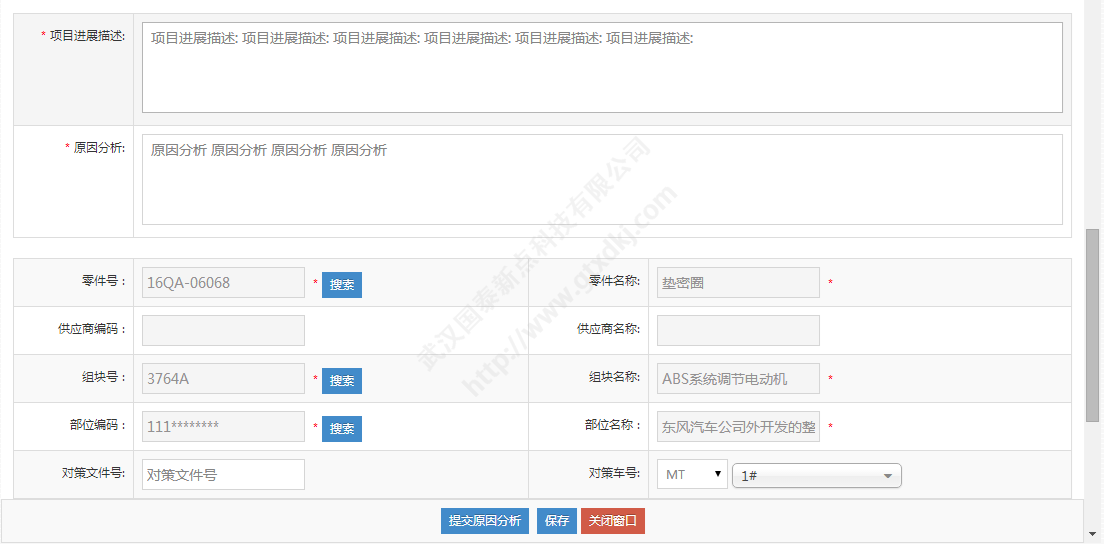Open the MT dropdown for 对策车号
Screen dimensions: 1104x544
(691, 475)
